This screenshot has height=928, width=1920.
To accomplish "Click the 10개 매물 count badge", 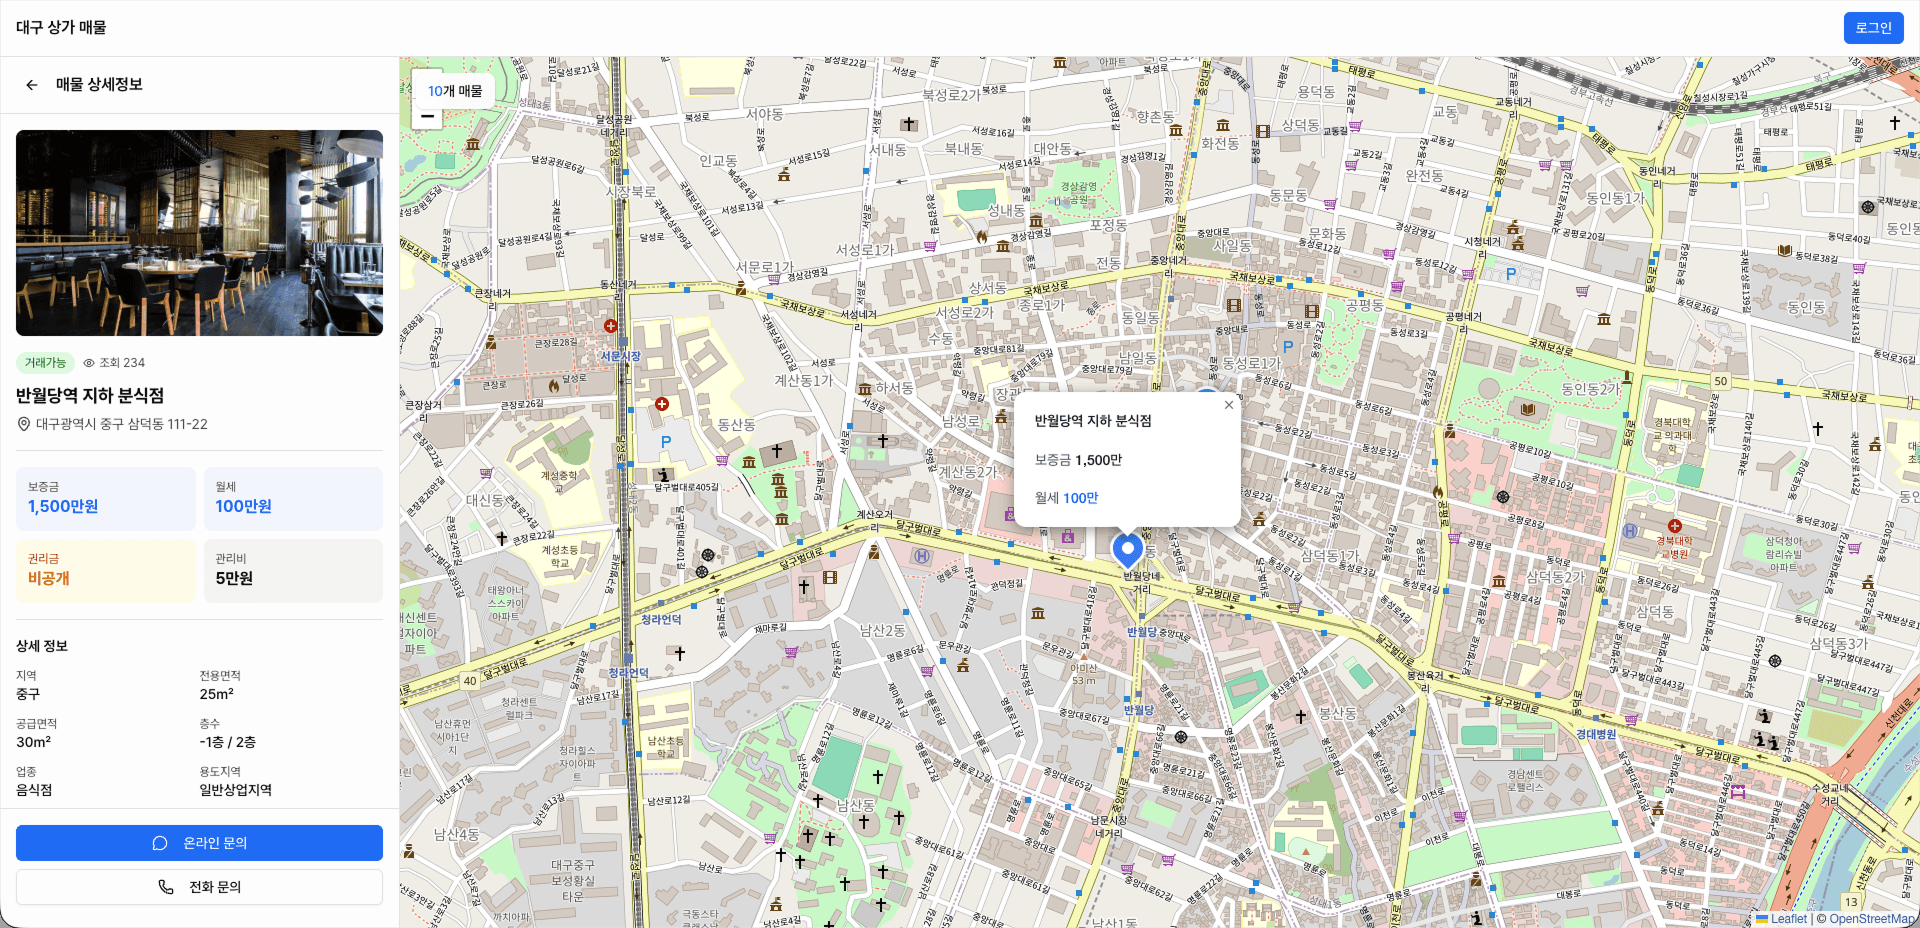I will tap(454, 91).
